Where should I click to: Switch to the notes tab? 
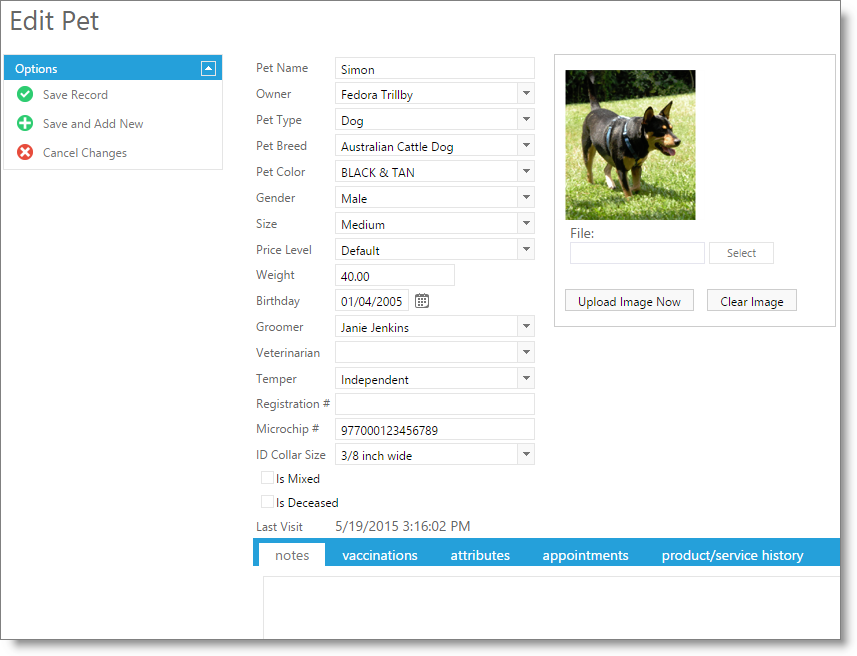point(292,555)
